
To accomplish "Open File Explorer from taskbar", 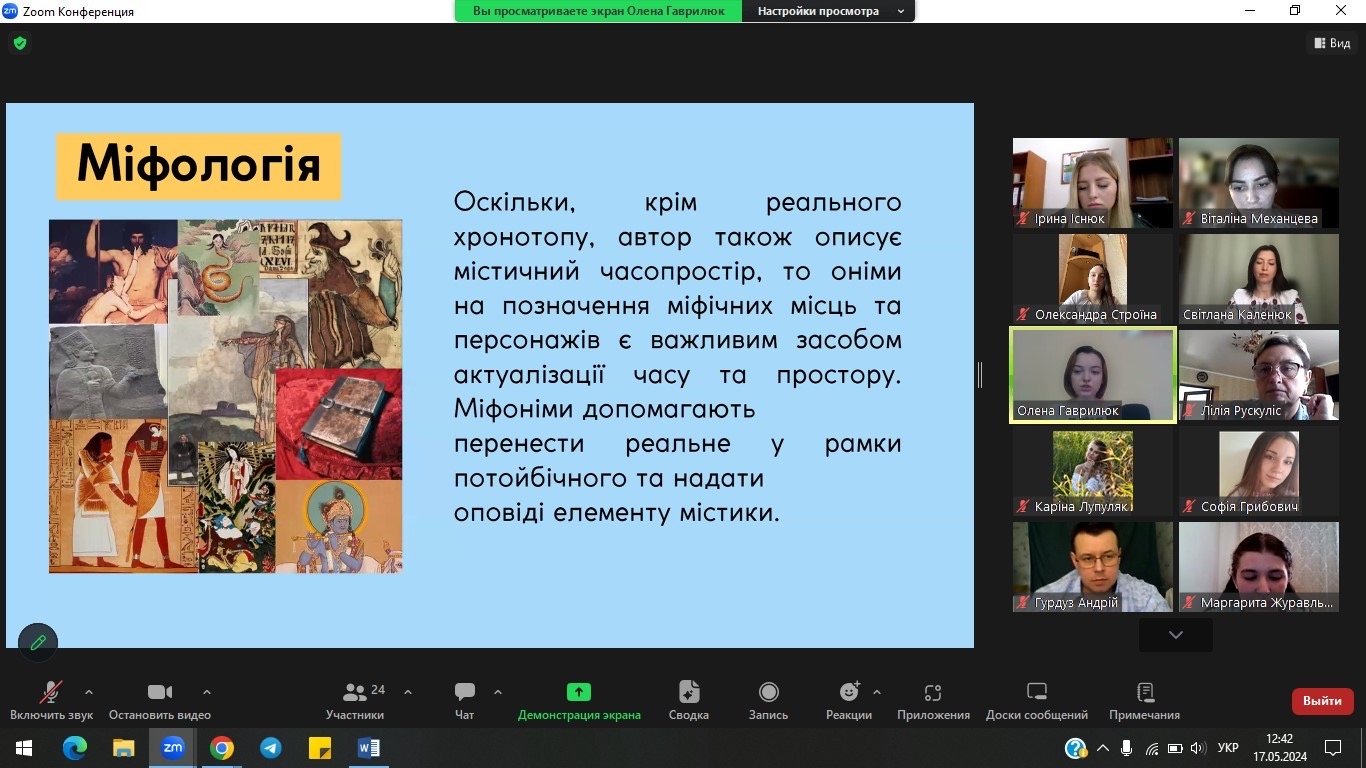I will pos(124,748).
